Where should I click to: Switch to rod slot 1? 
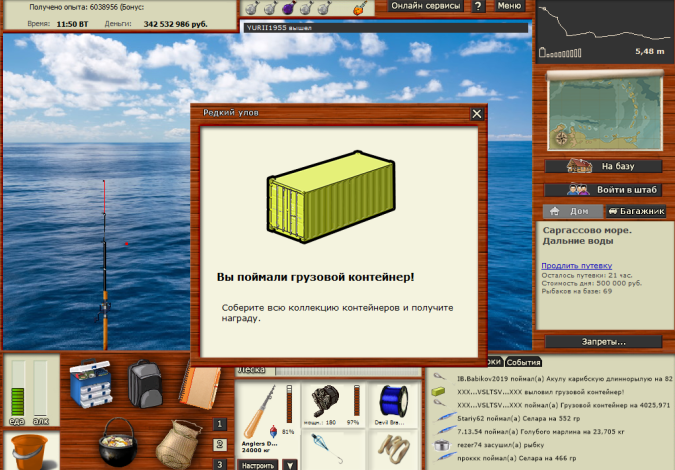[219, 425]
